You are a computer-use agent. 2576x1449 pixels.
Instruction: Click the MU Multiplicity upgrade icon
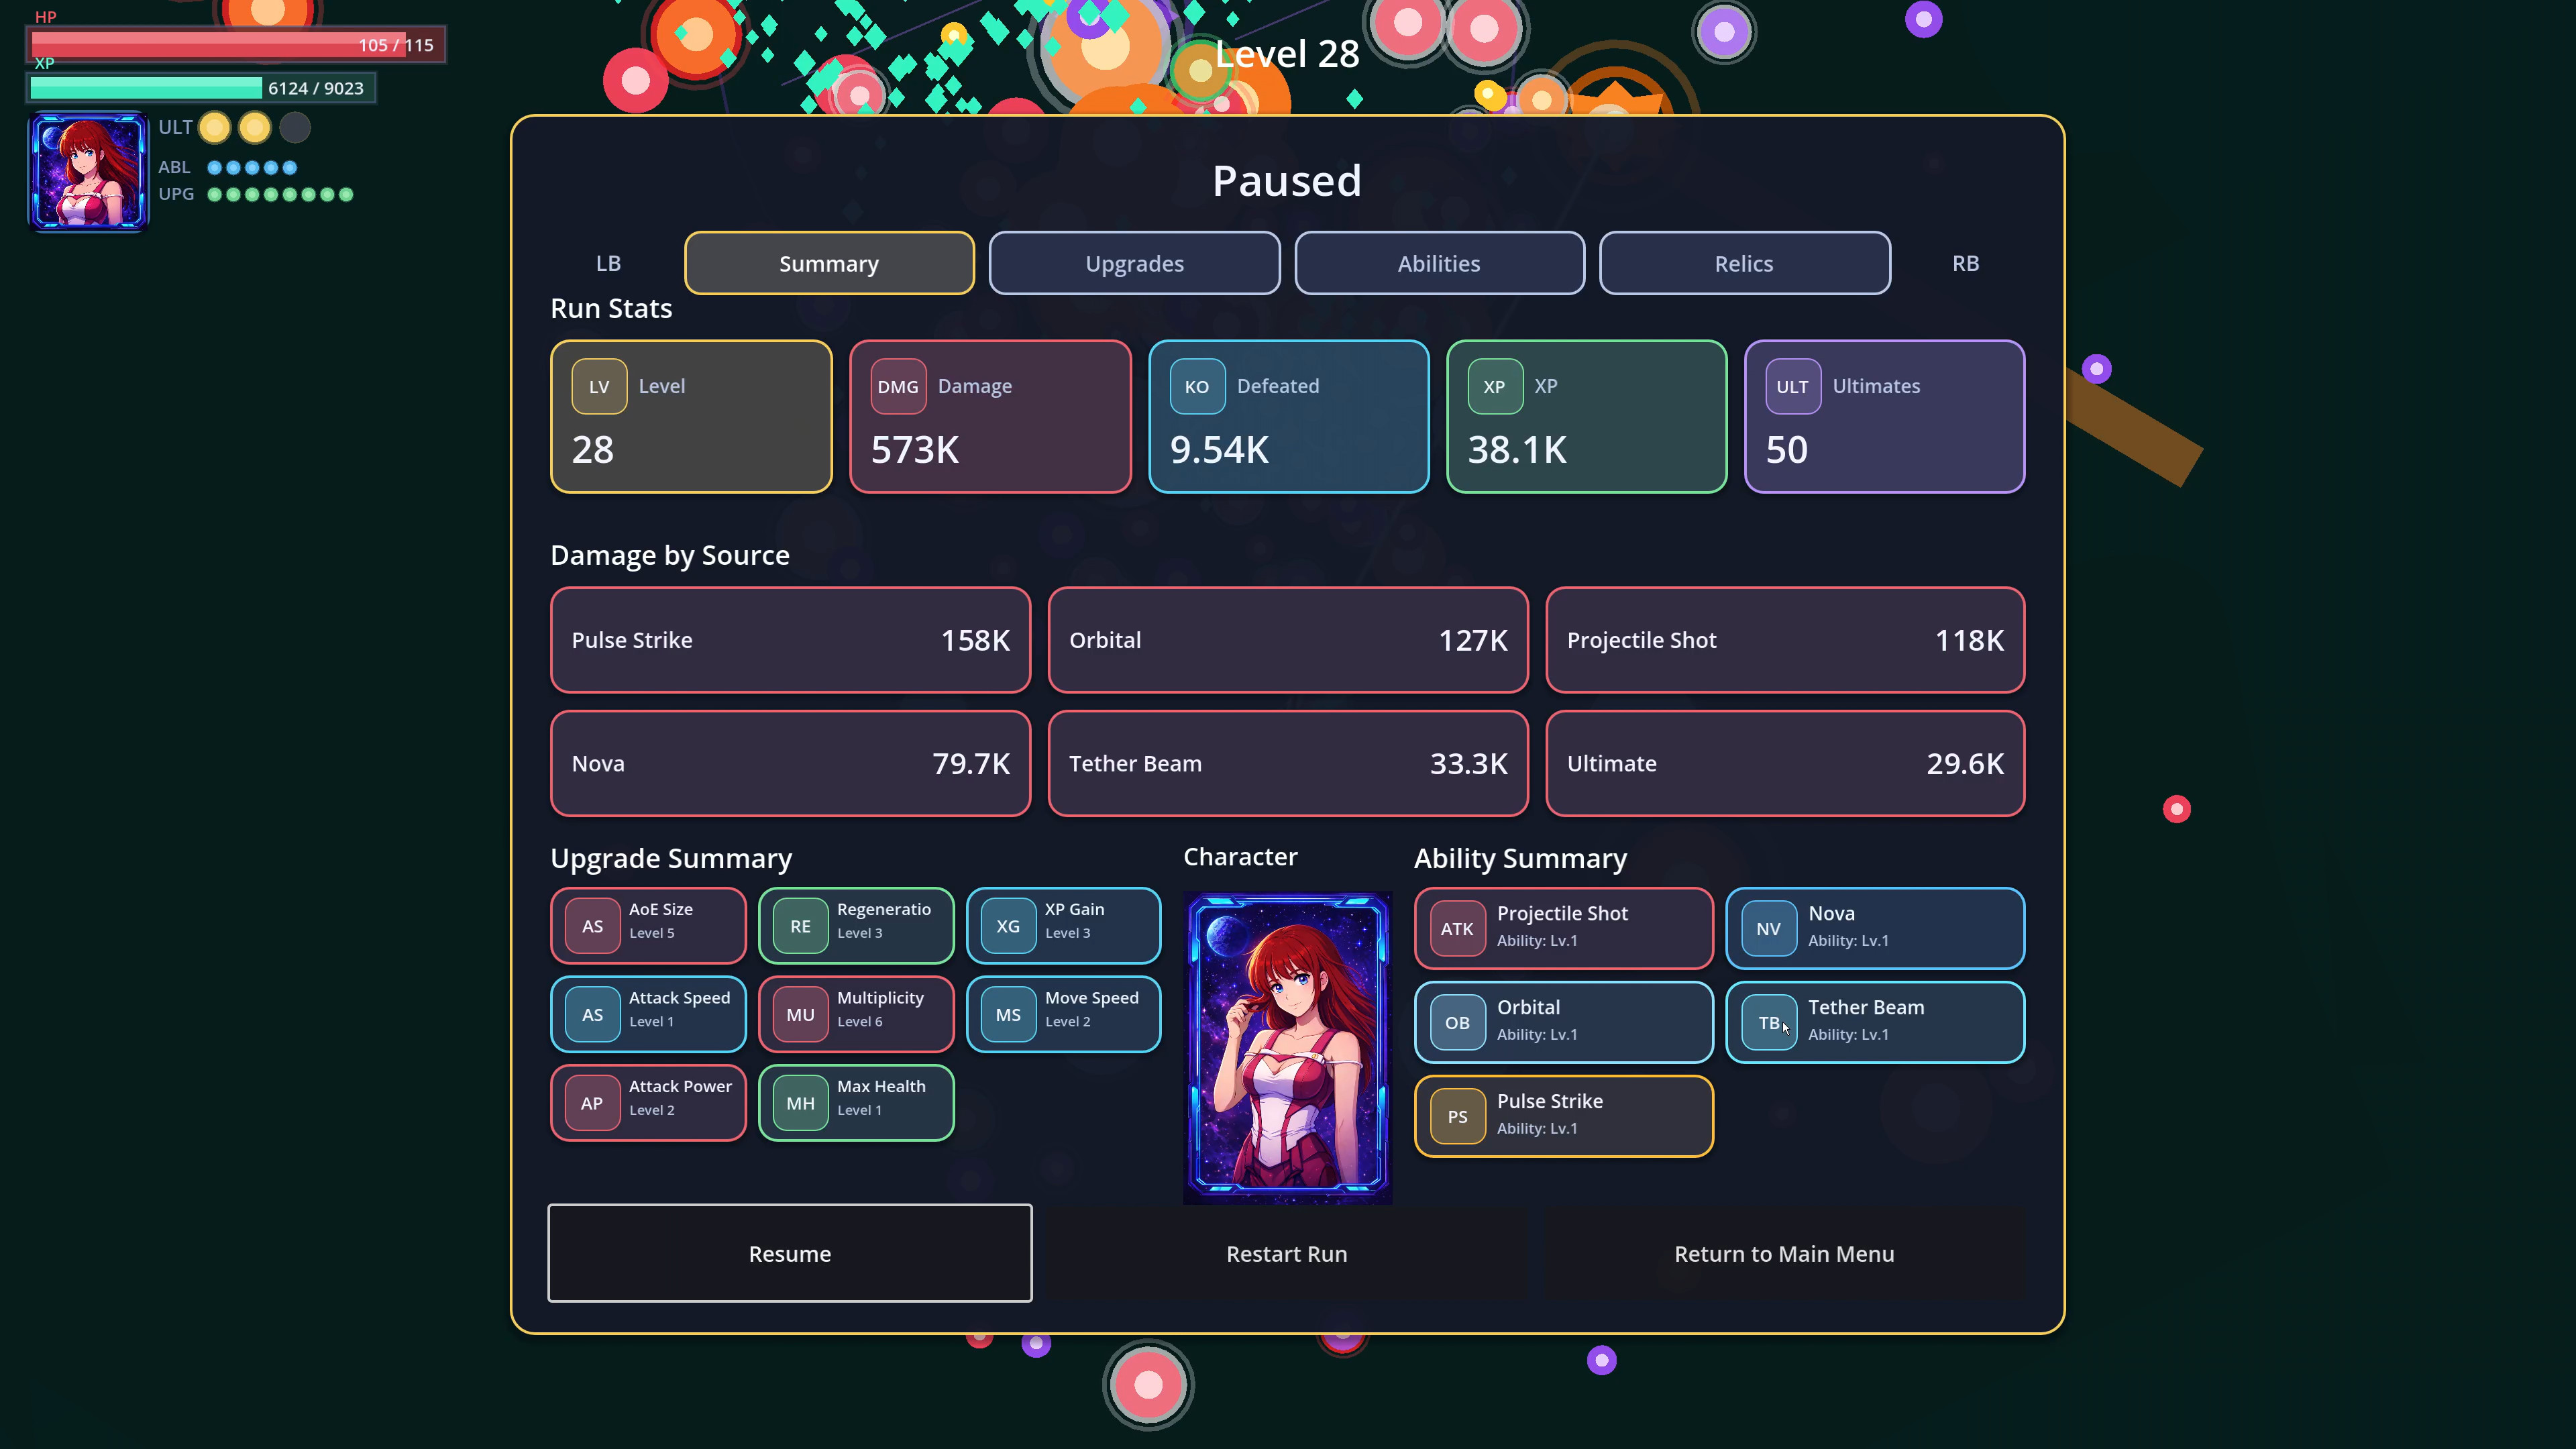click(x=800, y=1014)
